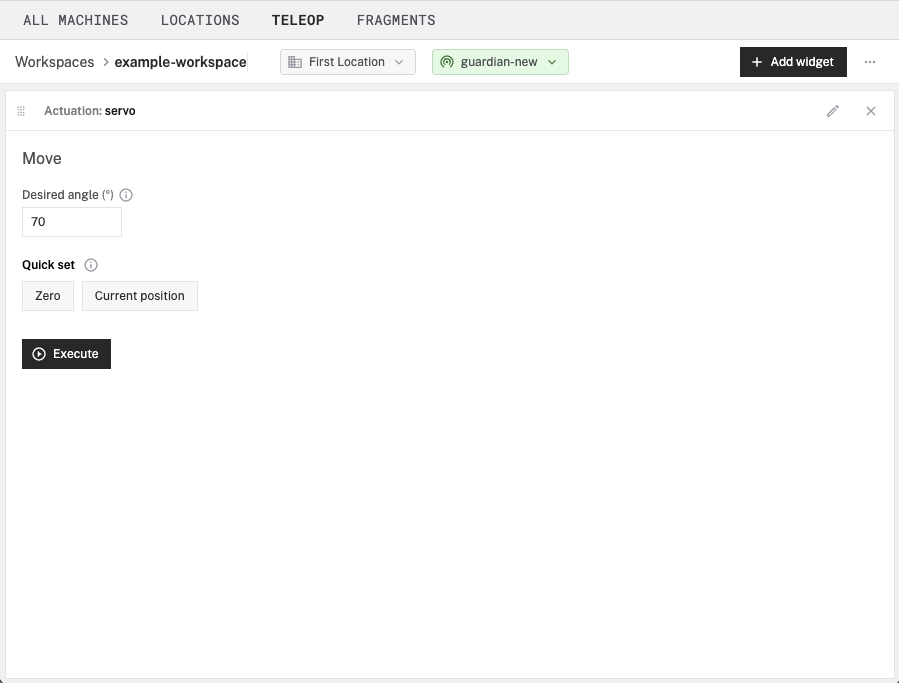Select the TELEOP tab

click(x=298, y=20)
